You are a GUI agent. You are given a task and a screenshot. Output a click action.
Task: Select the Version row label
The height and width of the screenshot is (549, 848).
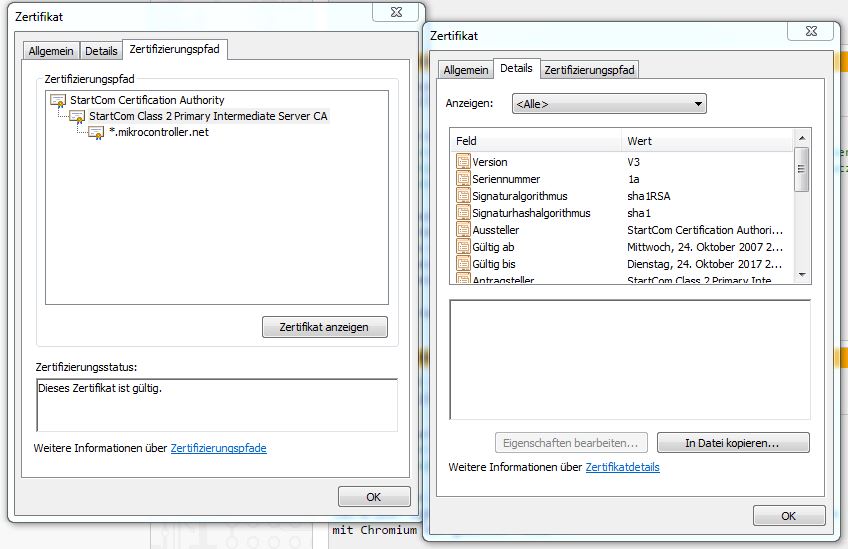click(489, 162)
